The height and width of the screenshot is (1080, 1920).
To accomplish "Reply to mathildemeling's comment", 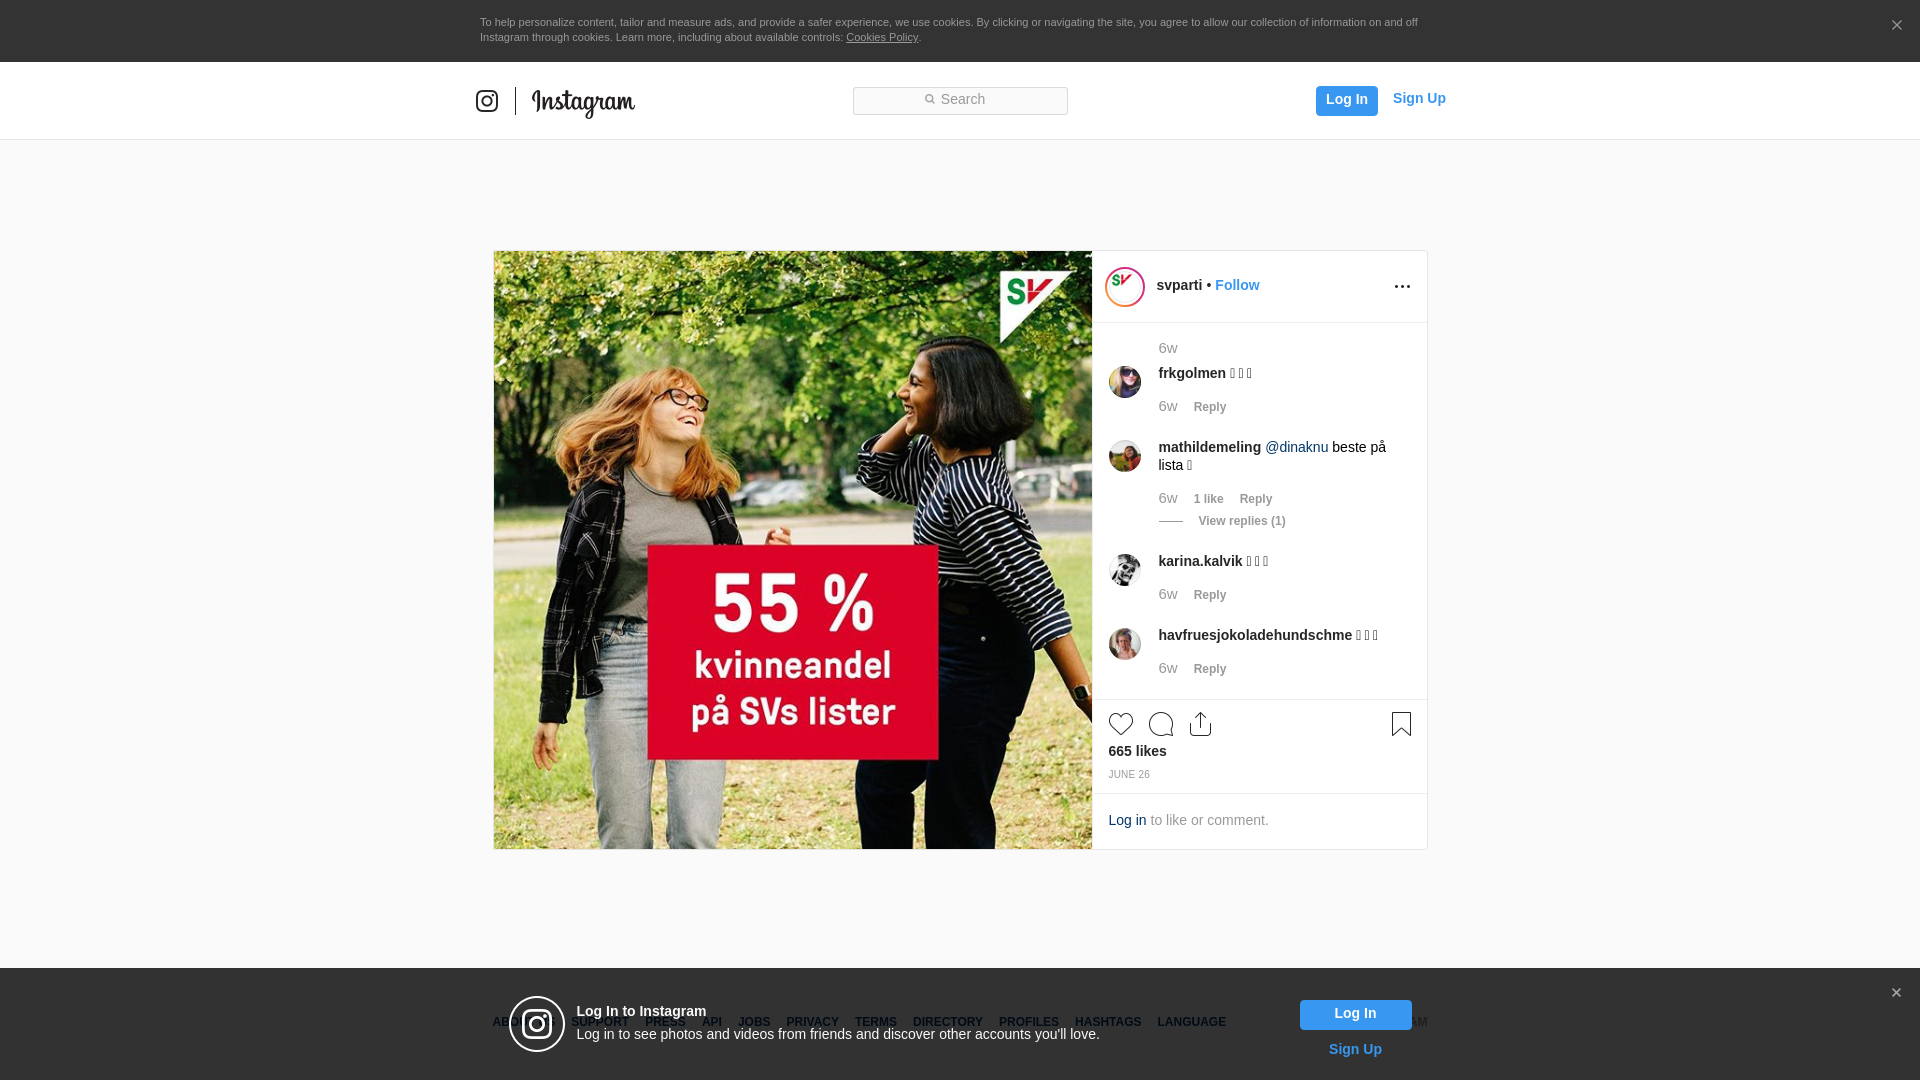I will pyautogui.click(x=1256, y=499).
